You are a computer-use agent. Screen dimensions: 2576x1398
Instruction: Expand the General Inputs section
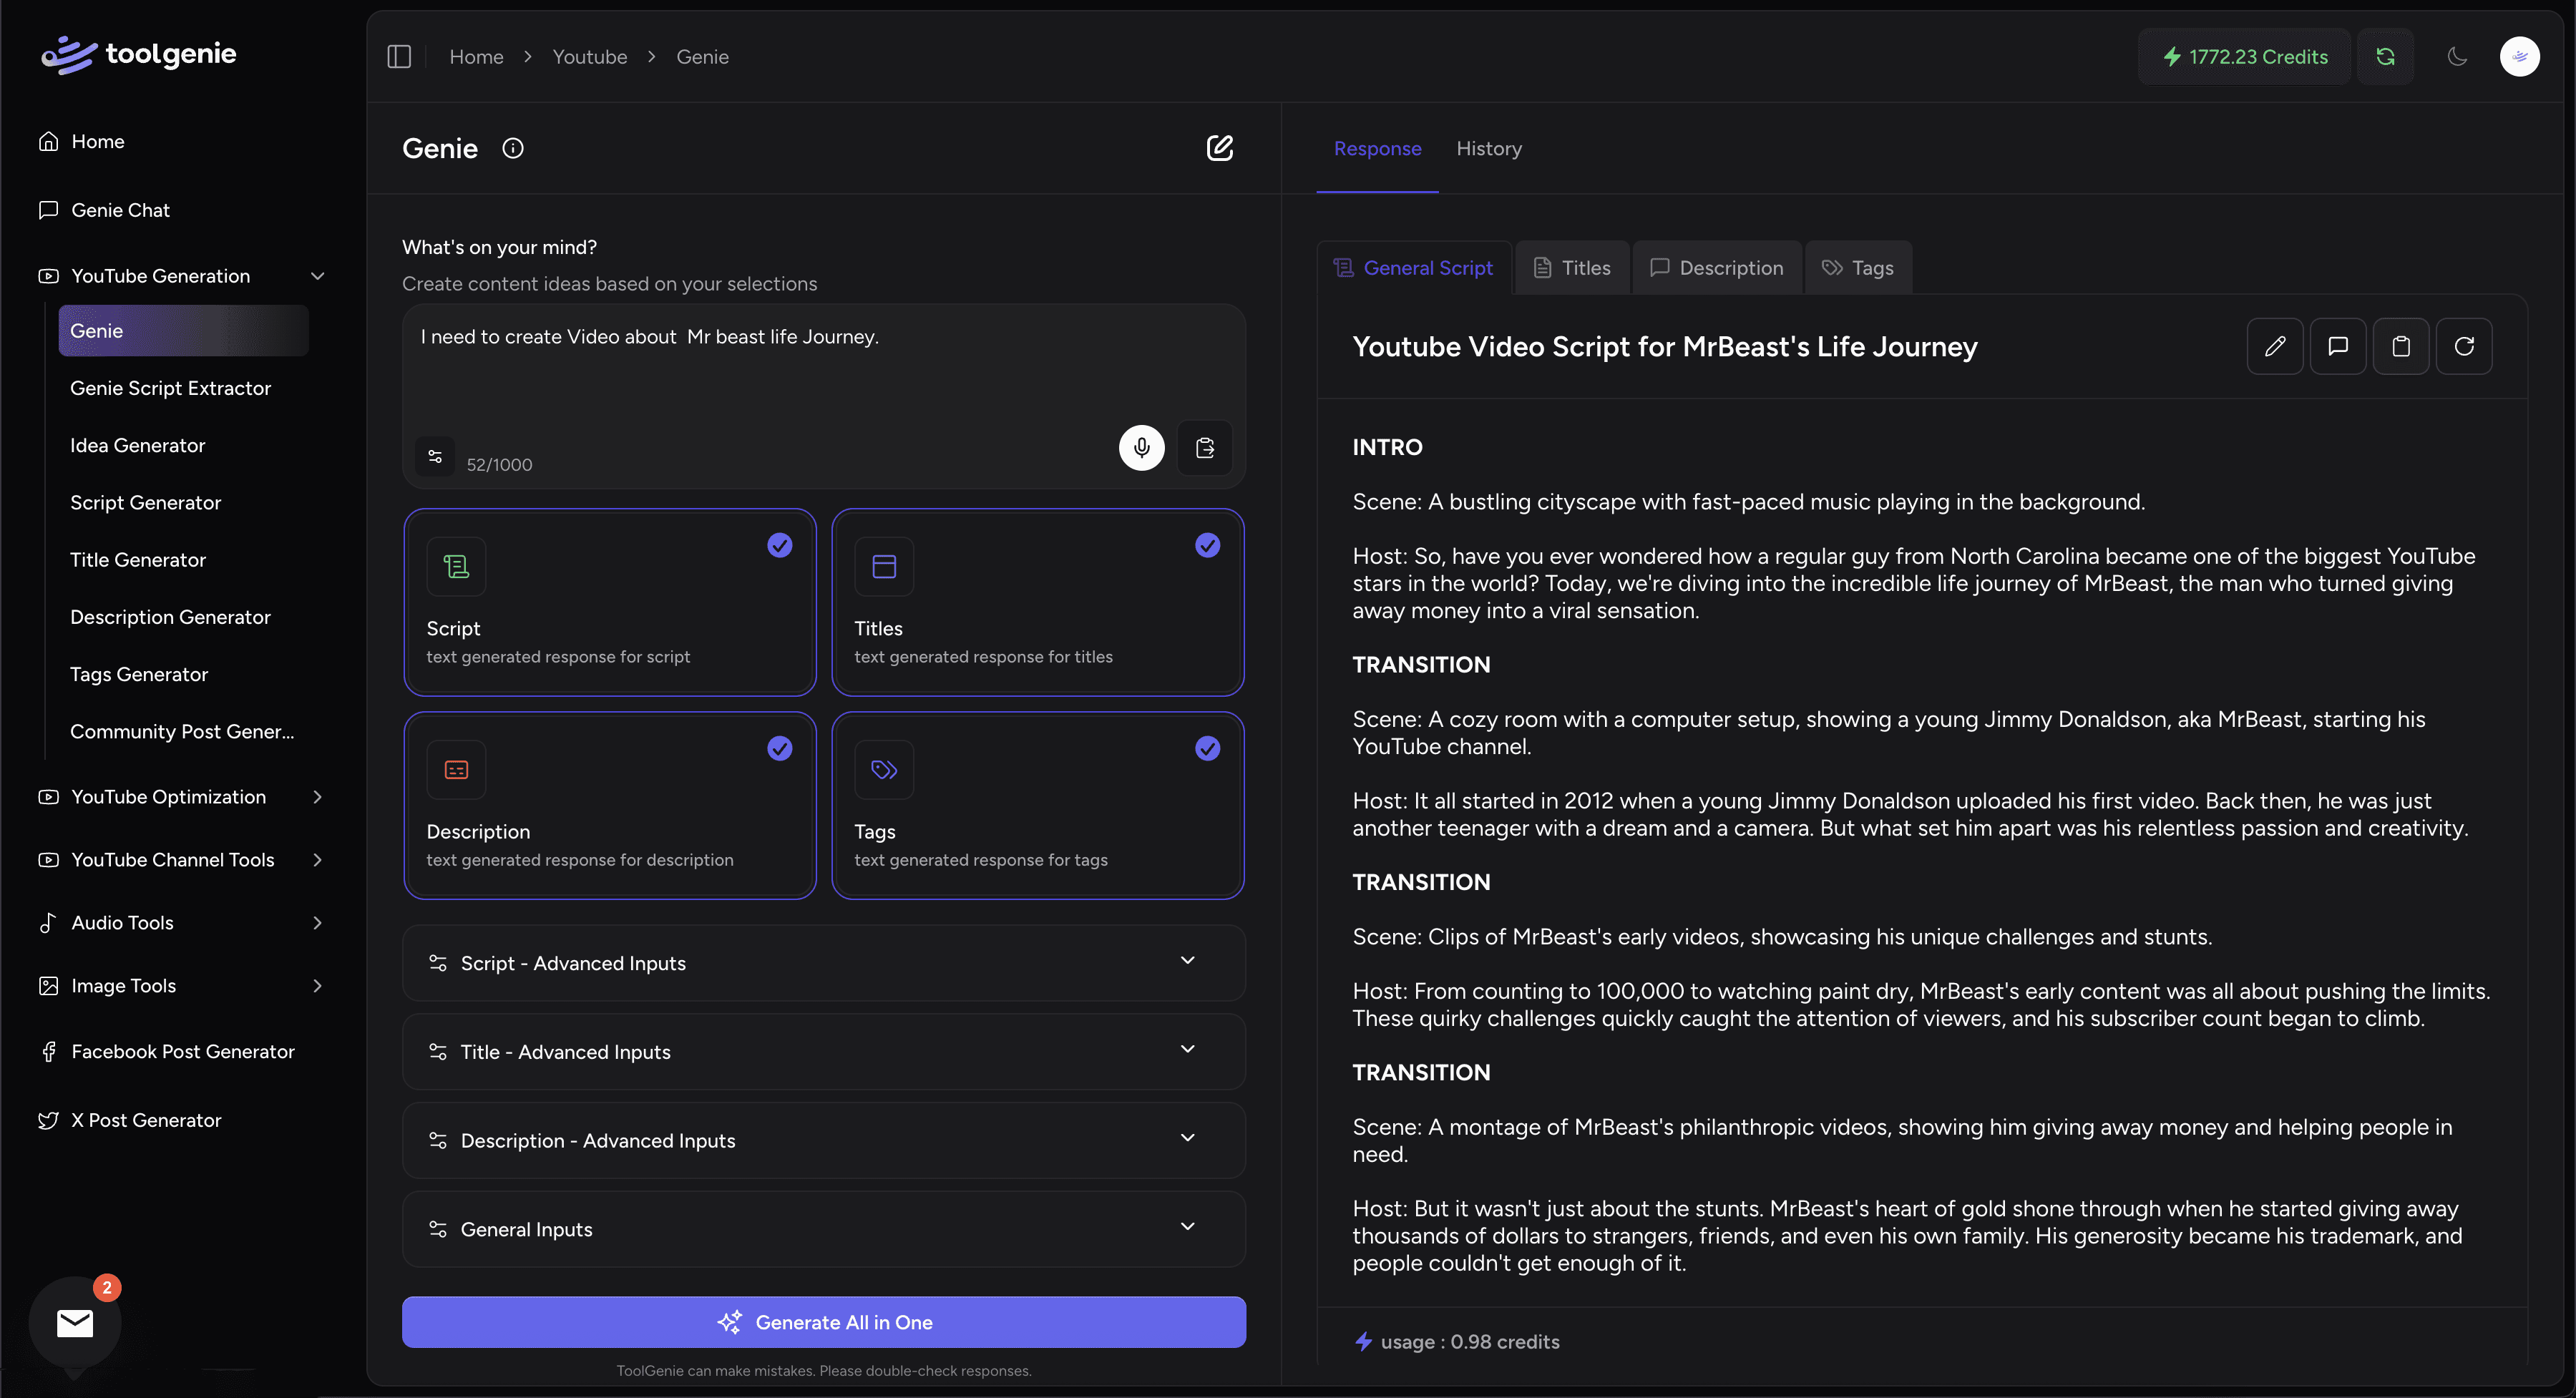pos(824,1229)
